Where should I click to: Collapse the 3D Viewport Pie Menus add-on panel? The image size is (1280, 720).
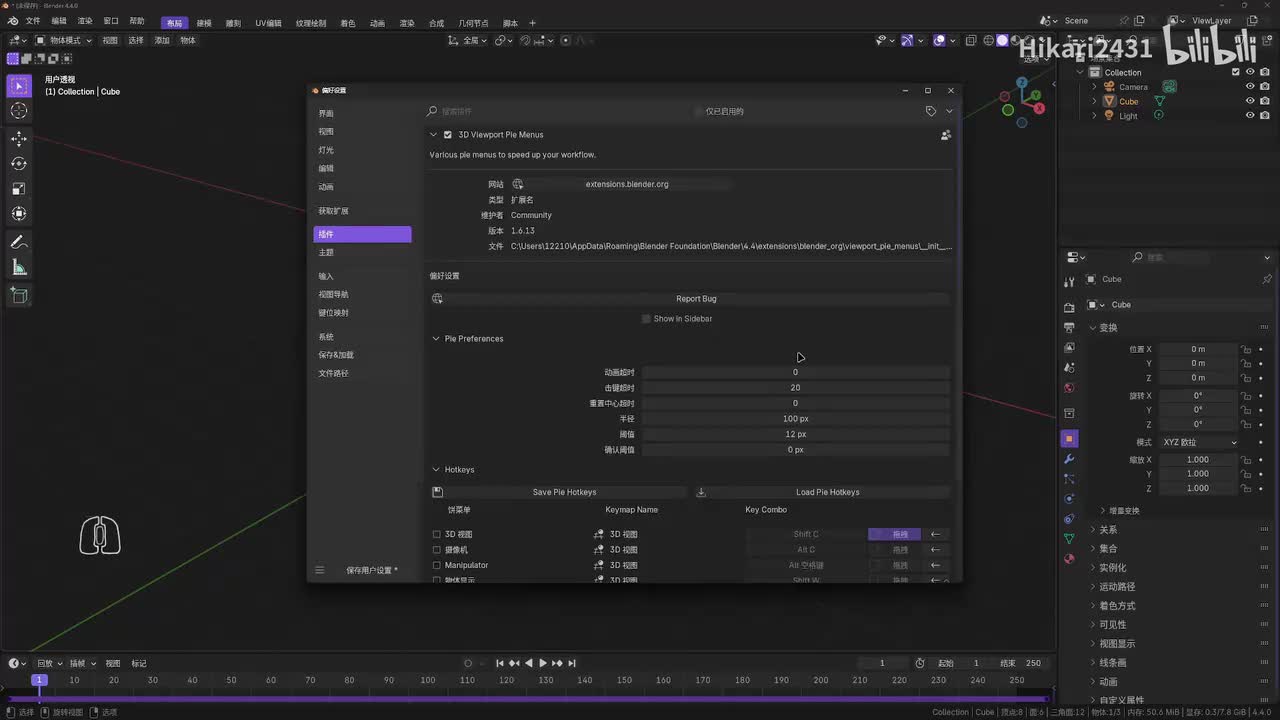(x=434, y=135)
